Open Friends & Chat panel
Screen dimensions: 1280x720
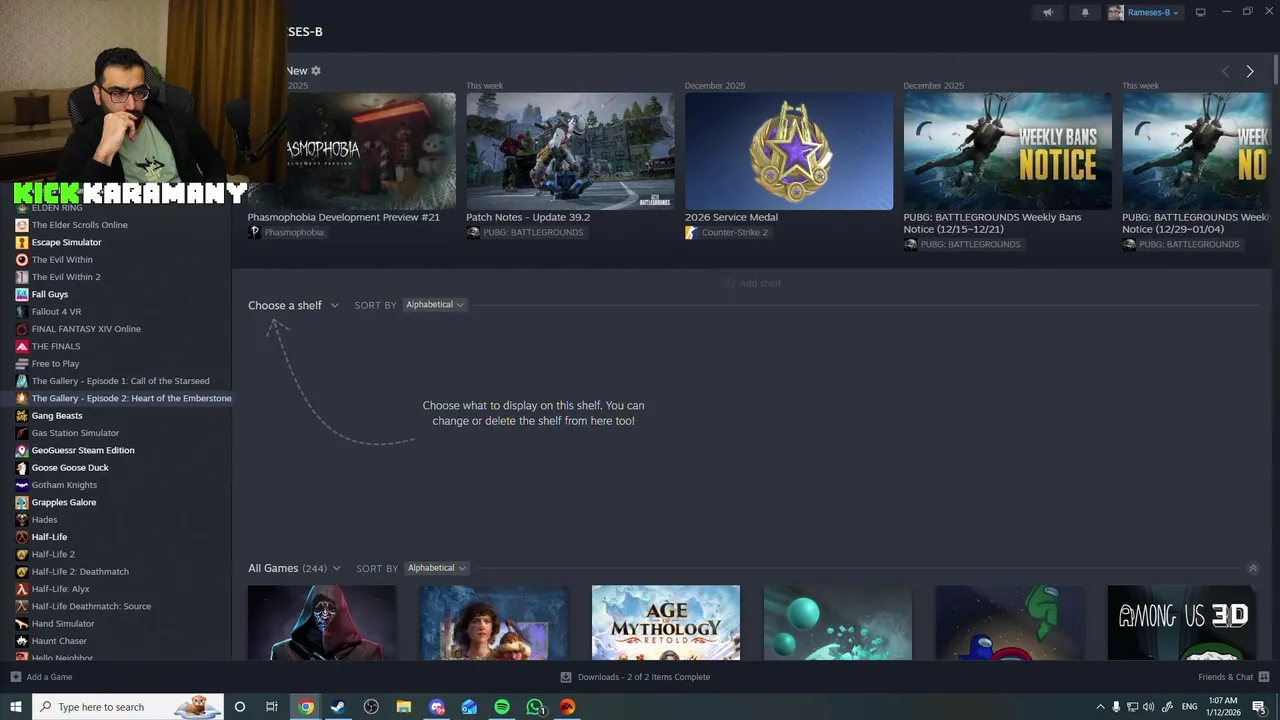pos(1233,677)
